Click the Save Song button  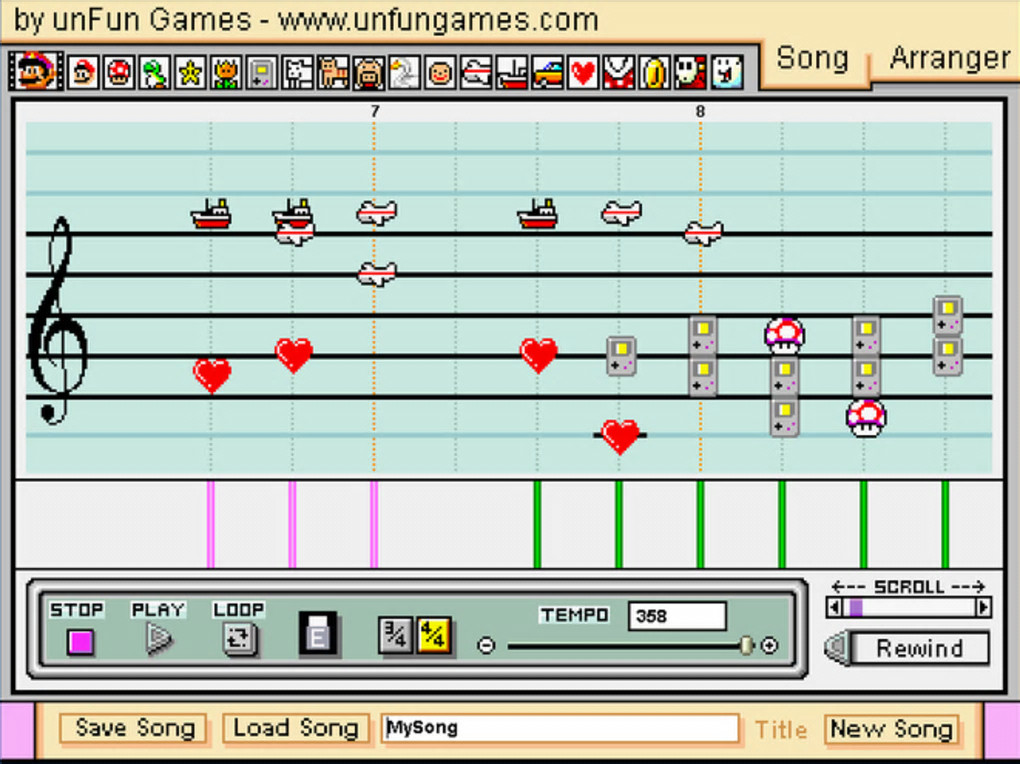point(134,728)
